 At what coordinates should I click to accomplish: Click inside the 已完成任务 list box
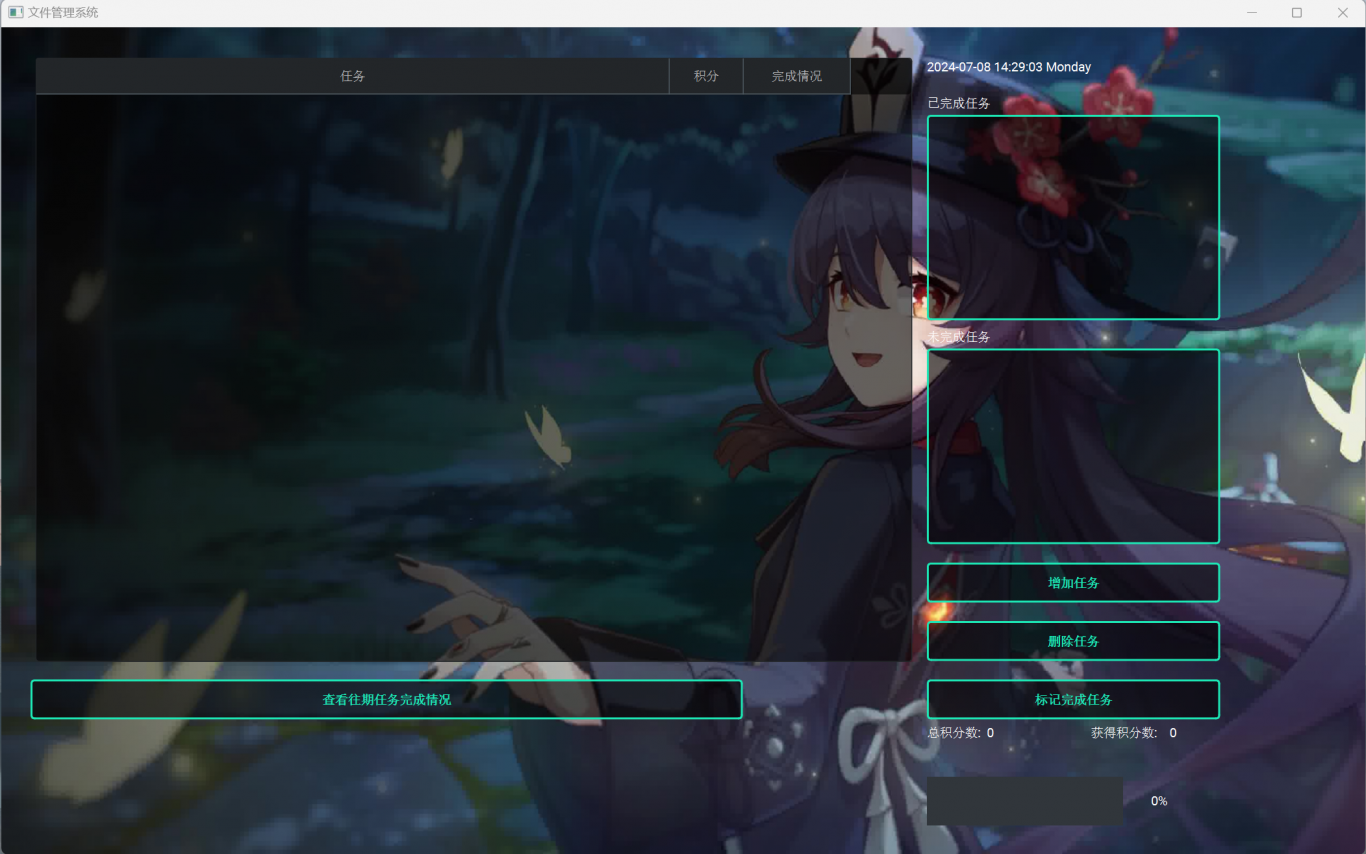click(x=1073, y=217)
